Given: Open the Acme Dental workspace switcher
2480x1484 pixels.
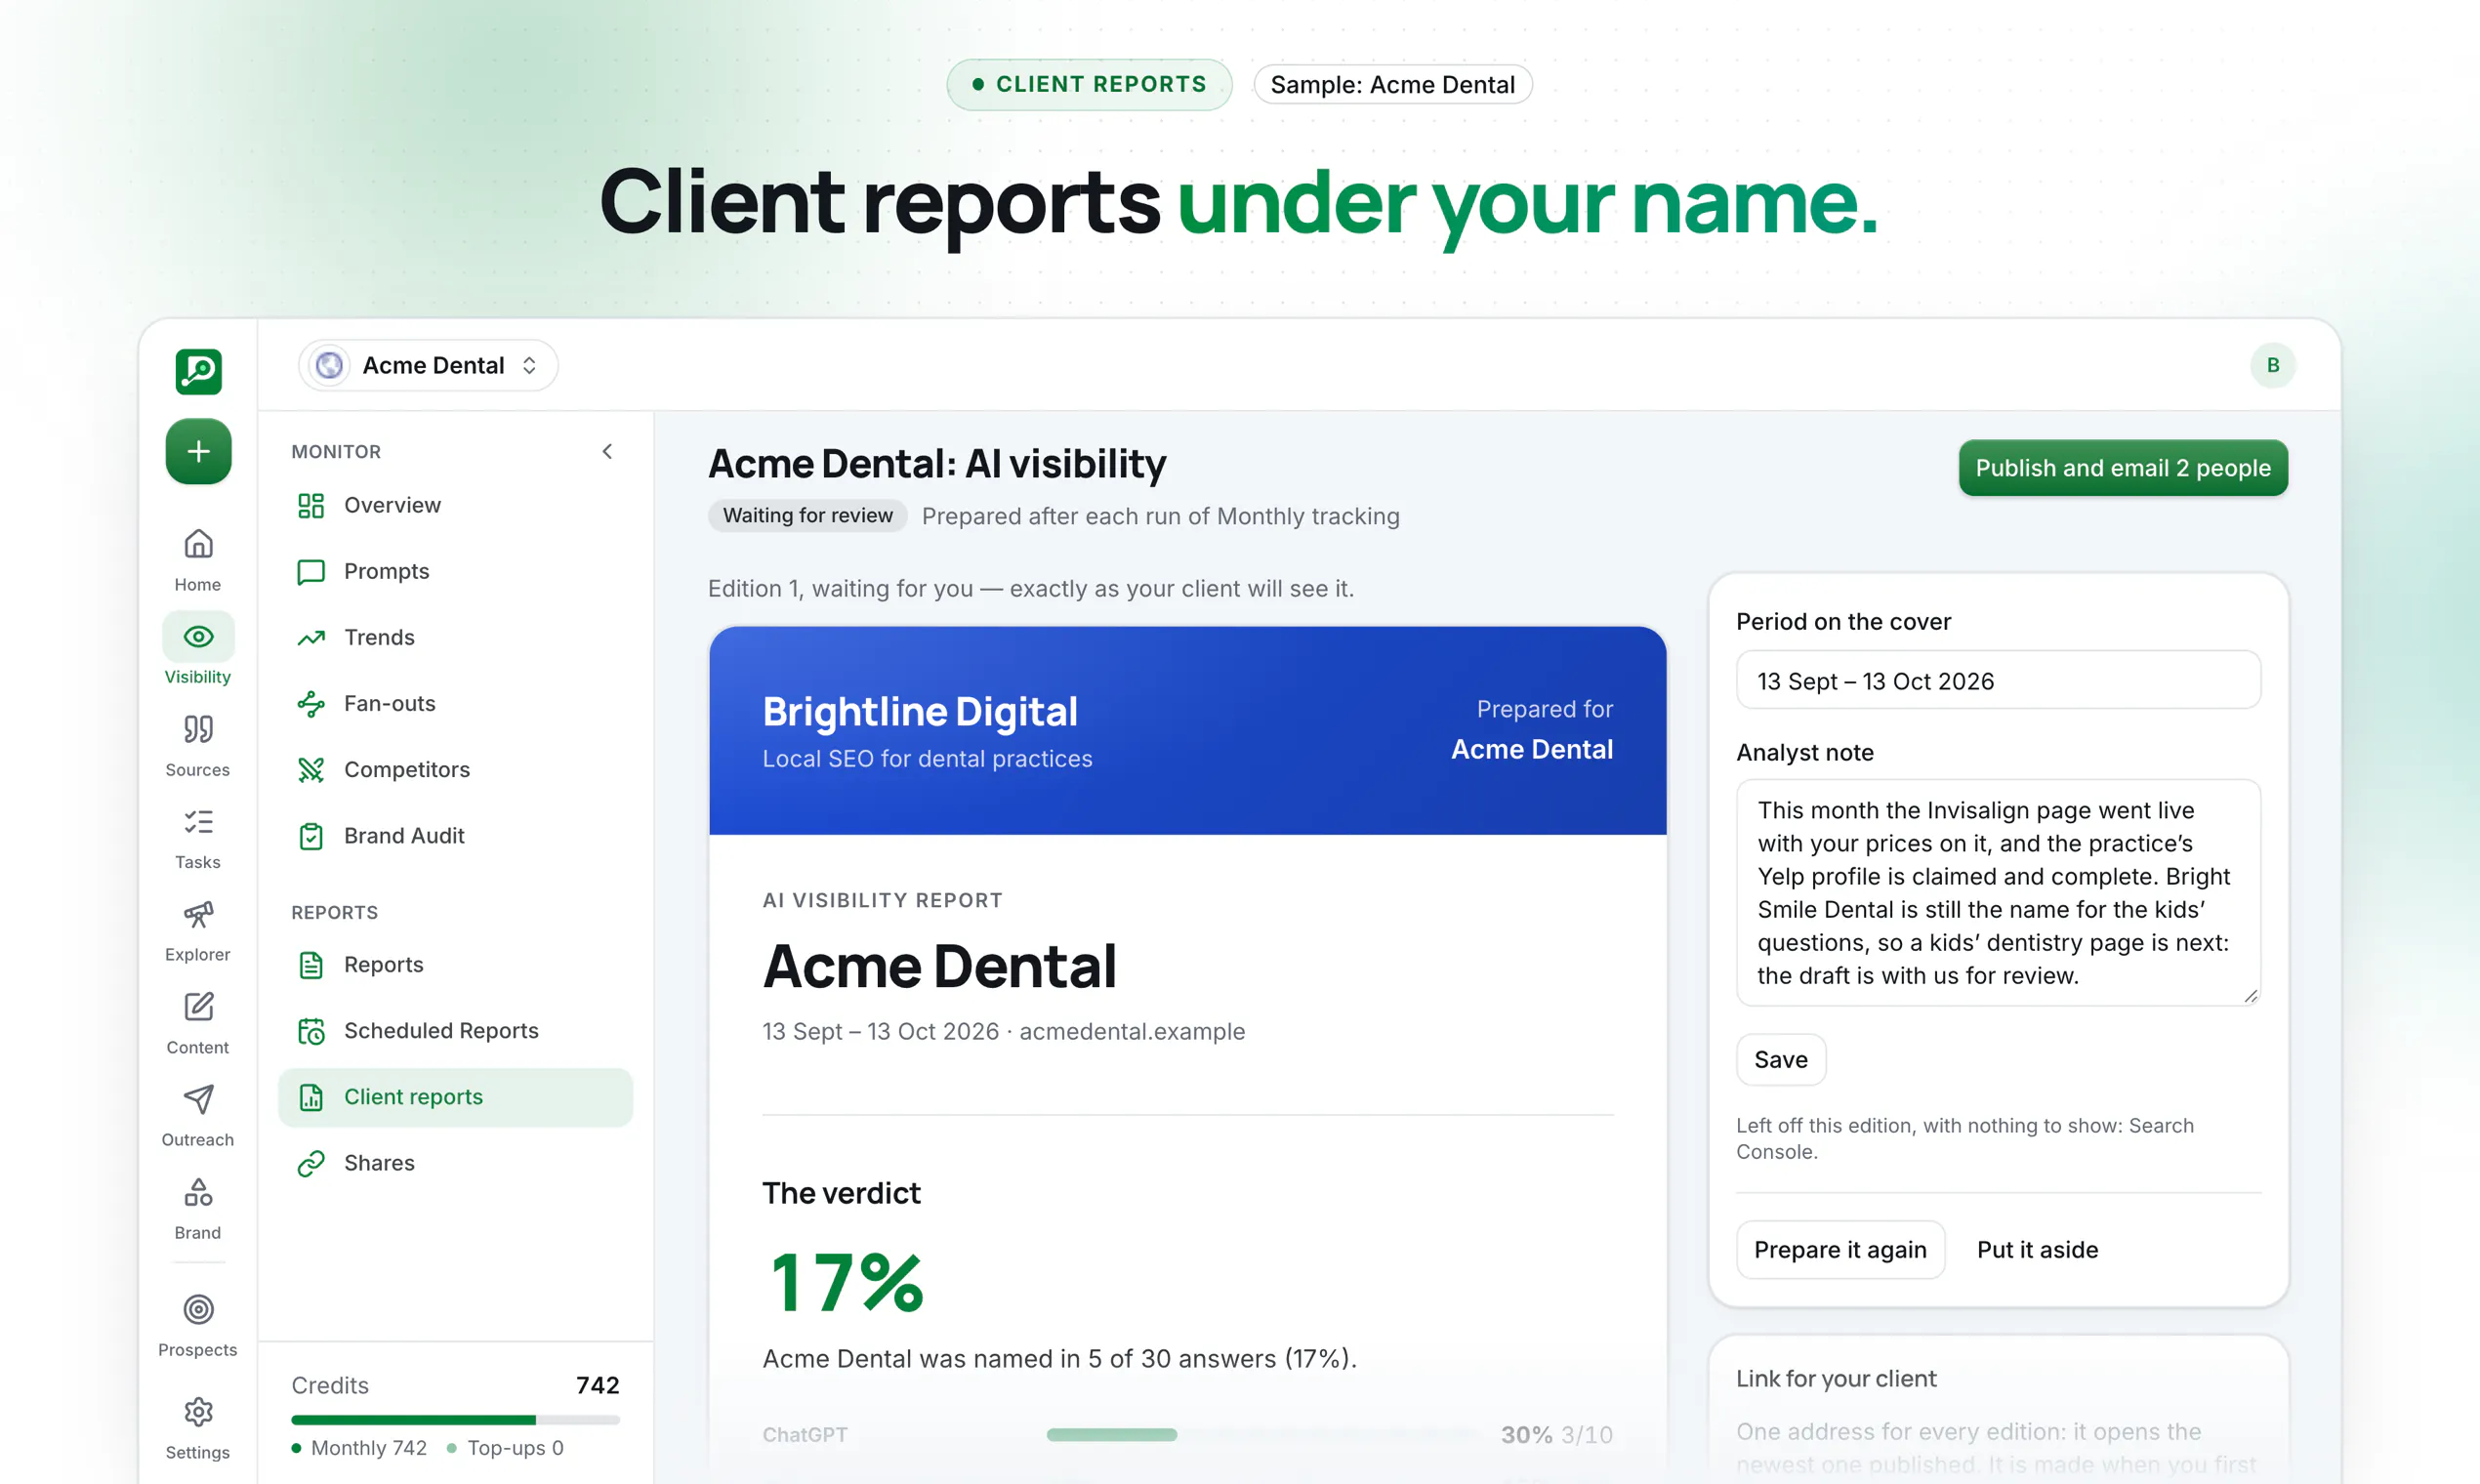Looking at the screenshot, I should (428, 365).
